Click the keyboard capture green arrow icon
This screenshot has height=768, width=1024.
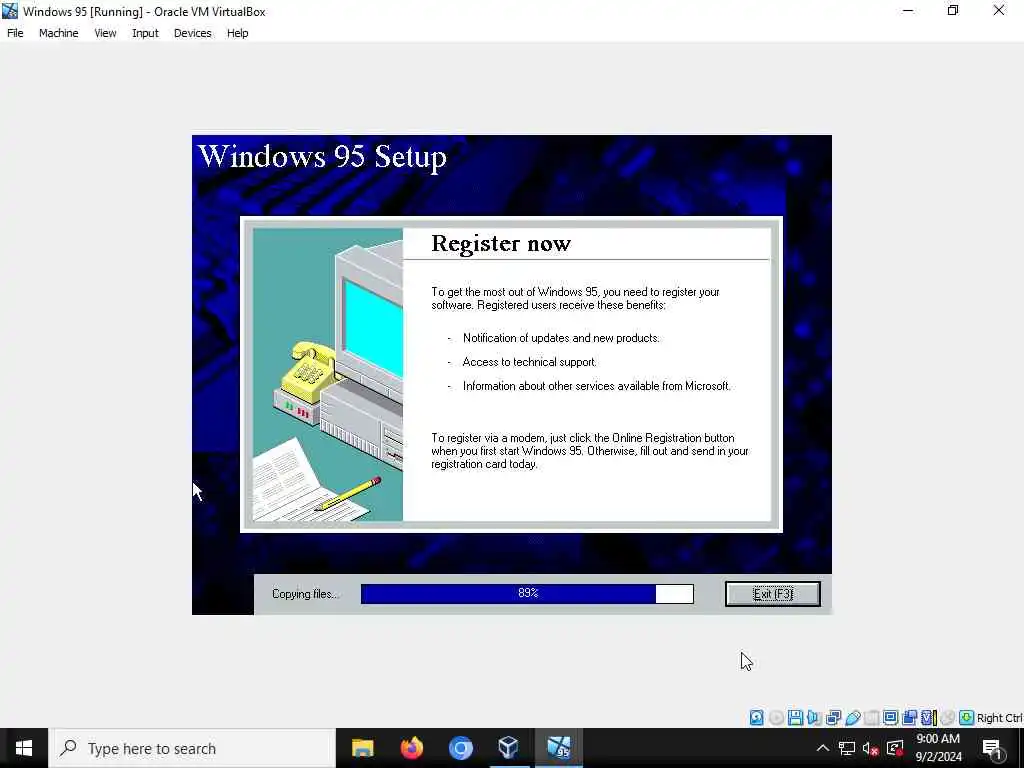point(967,718)
